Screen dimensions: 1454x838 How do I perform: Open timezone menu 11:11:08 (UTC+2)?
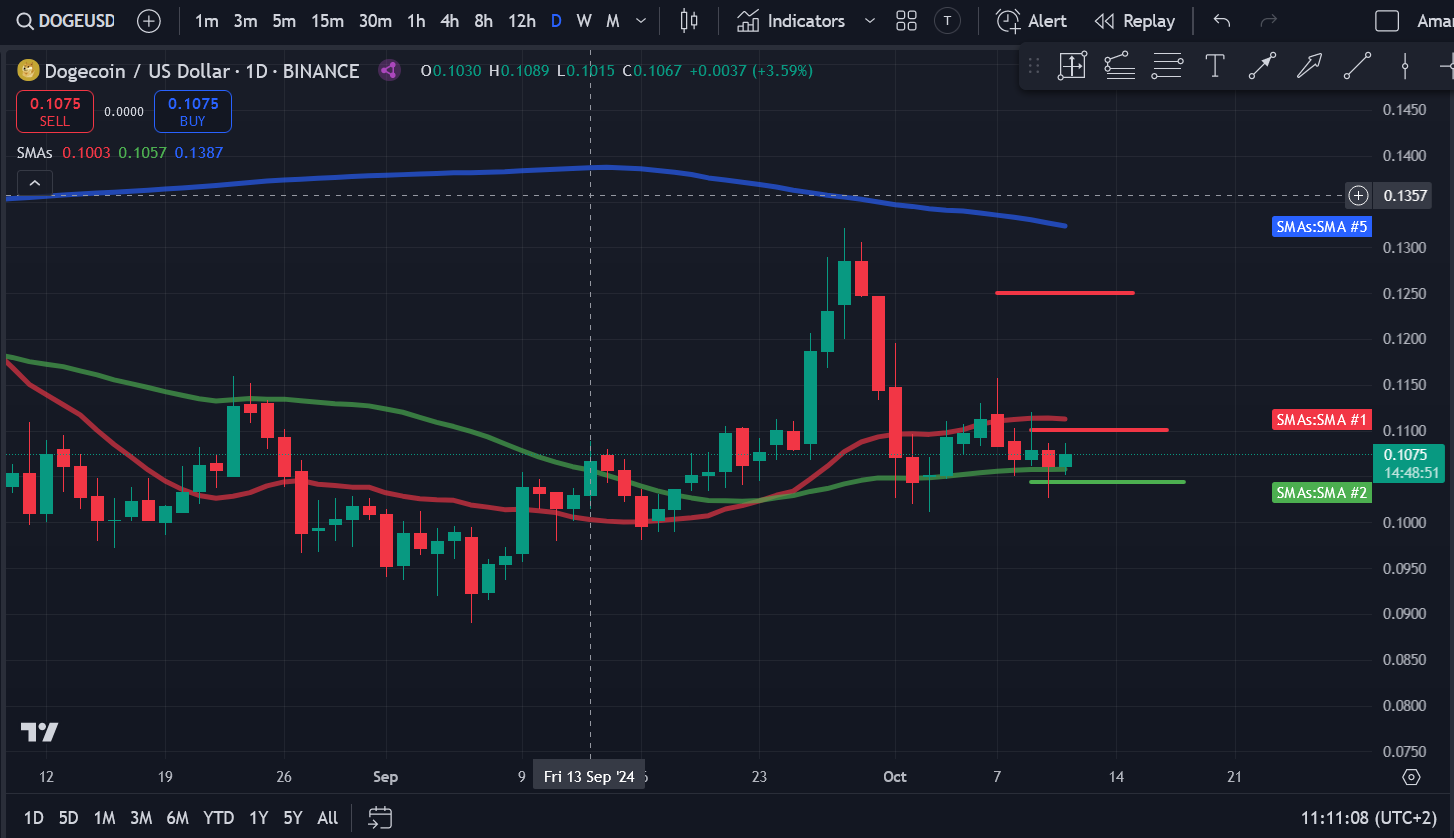(x=1367, y=818)
